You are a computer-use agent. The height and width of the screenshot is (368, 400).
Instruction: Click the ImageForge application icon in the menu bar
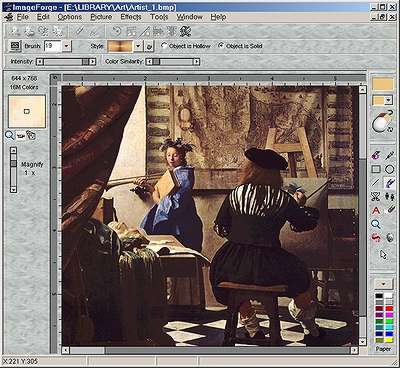coord(9,17)
